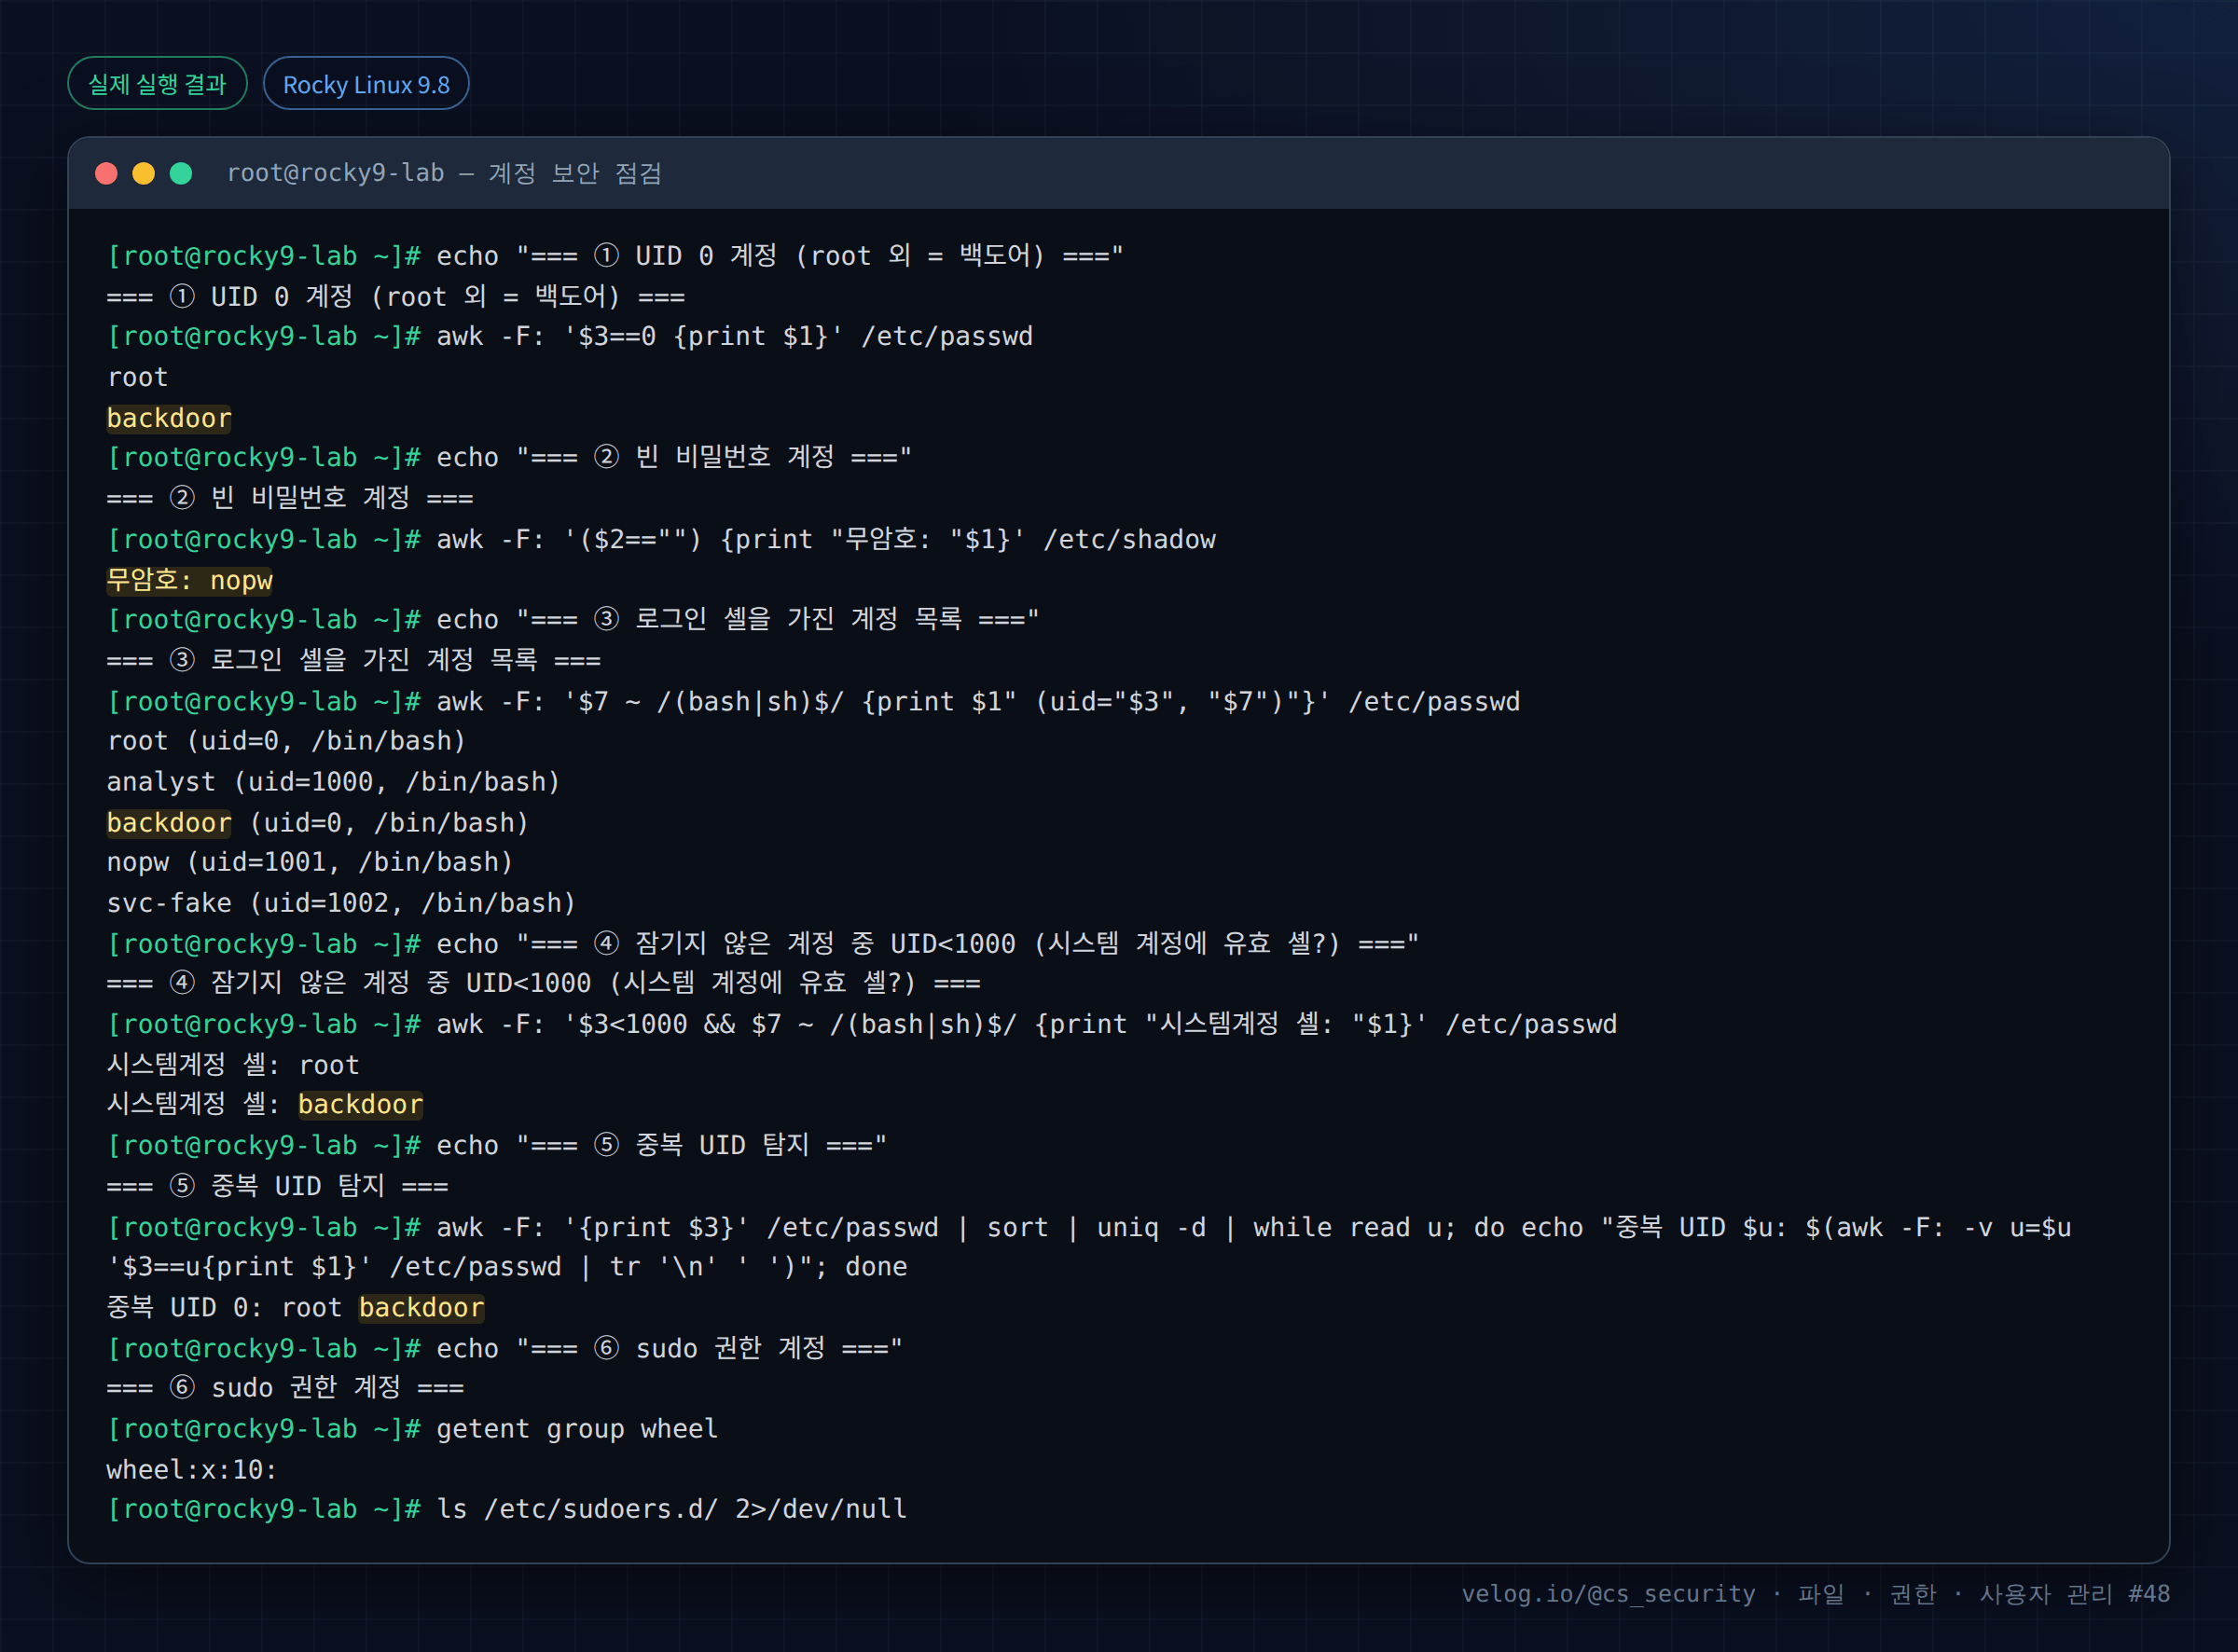Click the footer text 'velog.io/@cs_security'
Screen dimensions: 2238x1652
pos(1608,1594)
